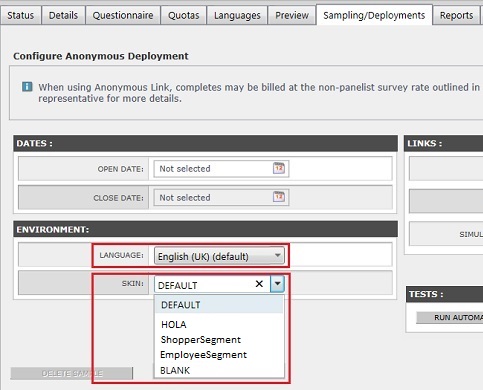Open calendar picker for Open Date

279,168
